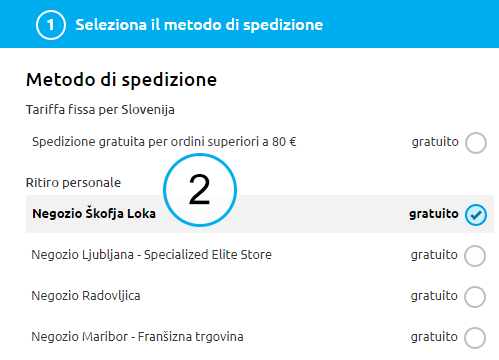Click the 'Tariffa fissa per Slovenija' label

coord(100,110)
